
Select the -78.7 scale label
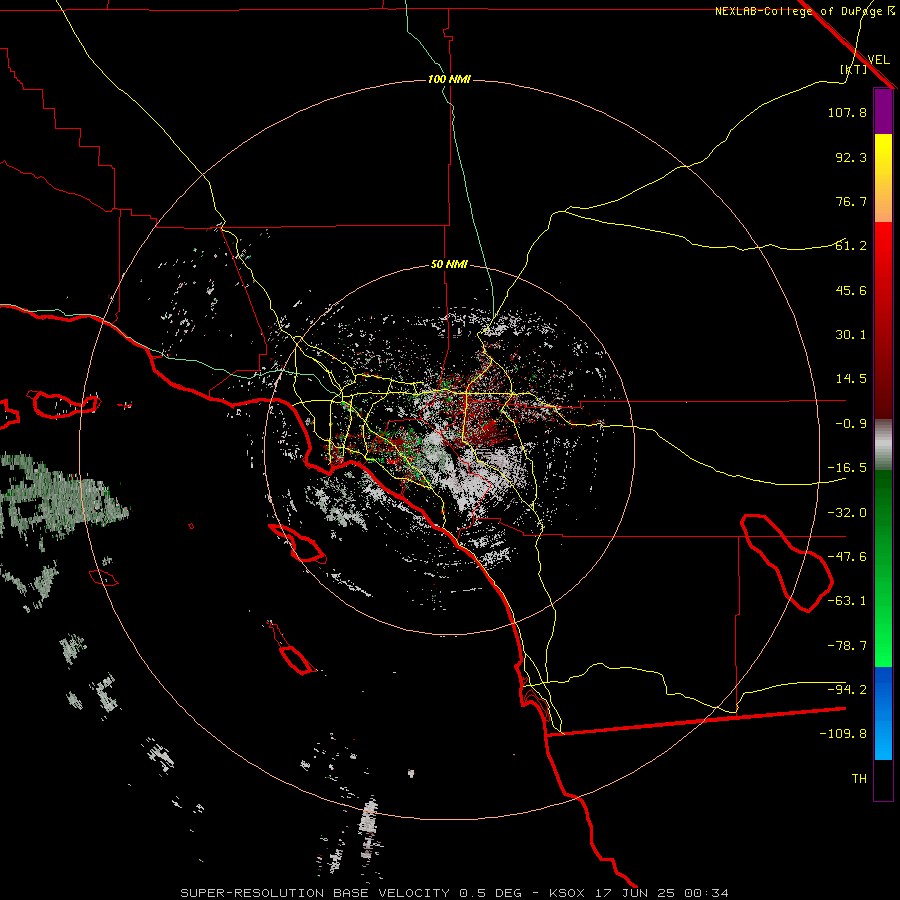pos(847,646)
